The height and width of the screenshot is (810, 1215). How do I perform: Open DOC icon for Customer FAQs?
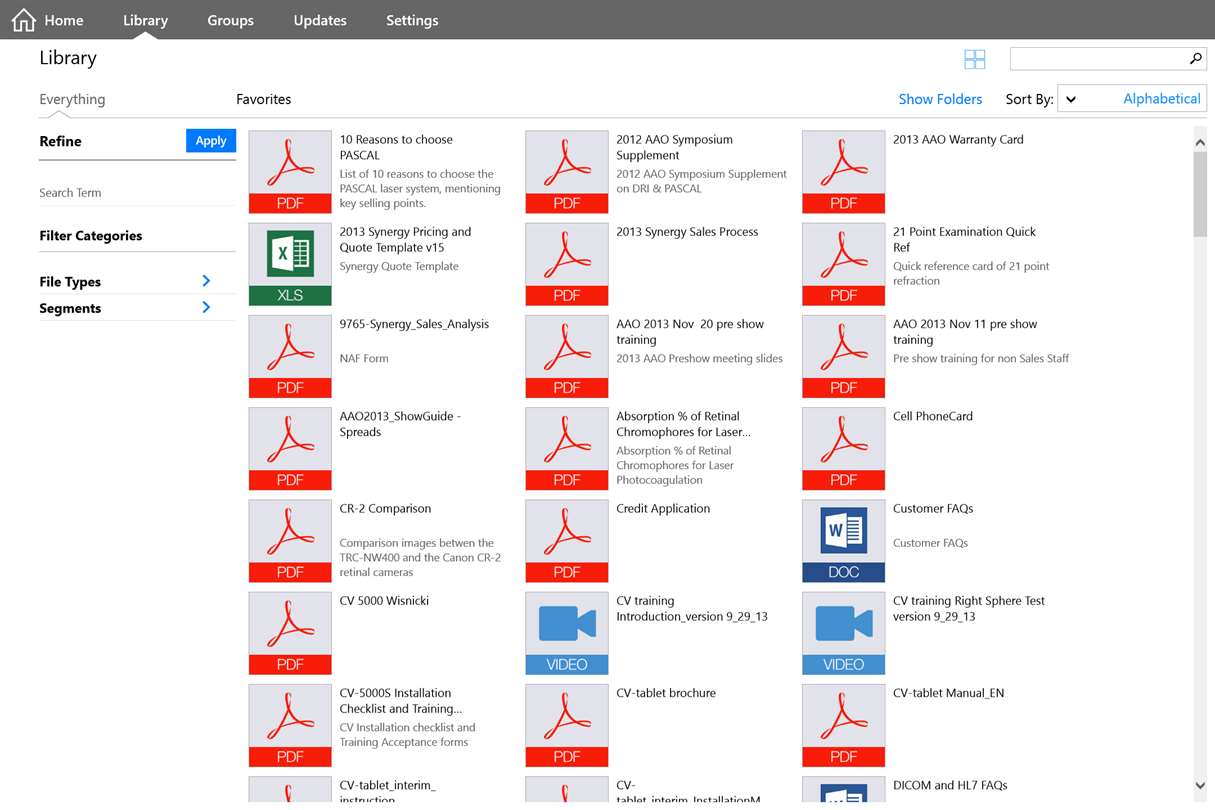coord(844,541)
